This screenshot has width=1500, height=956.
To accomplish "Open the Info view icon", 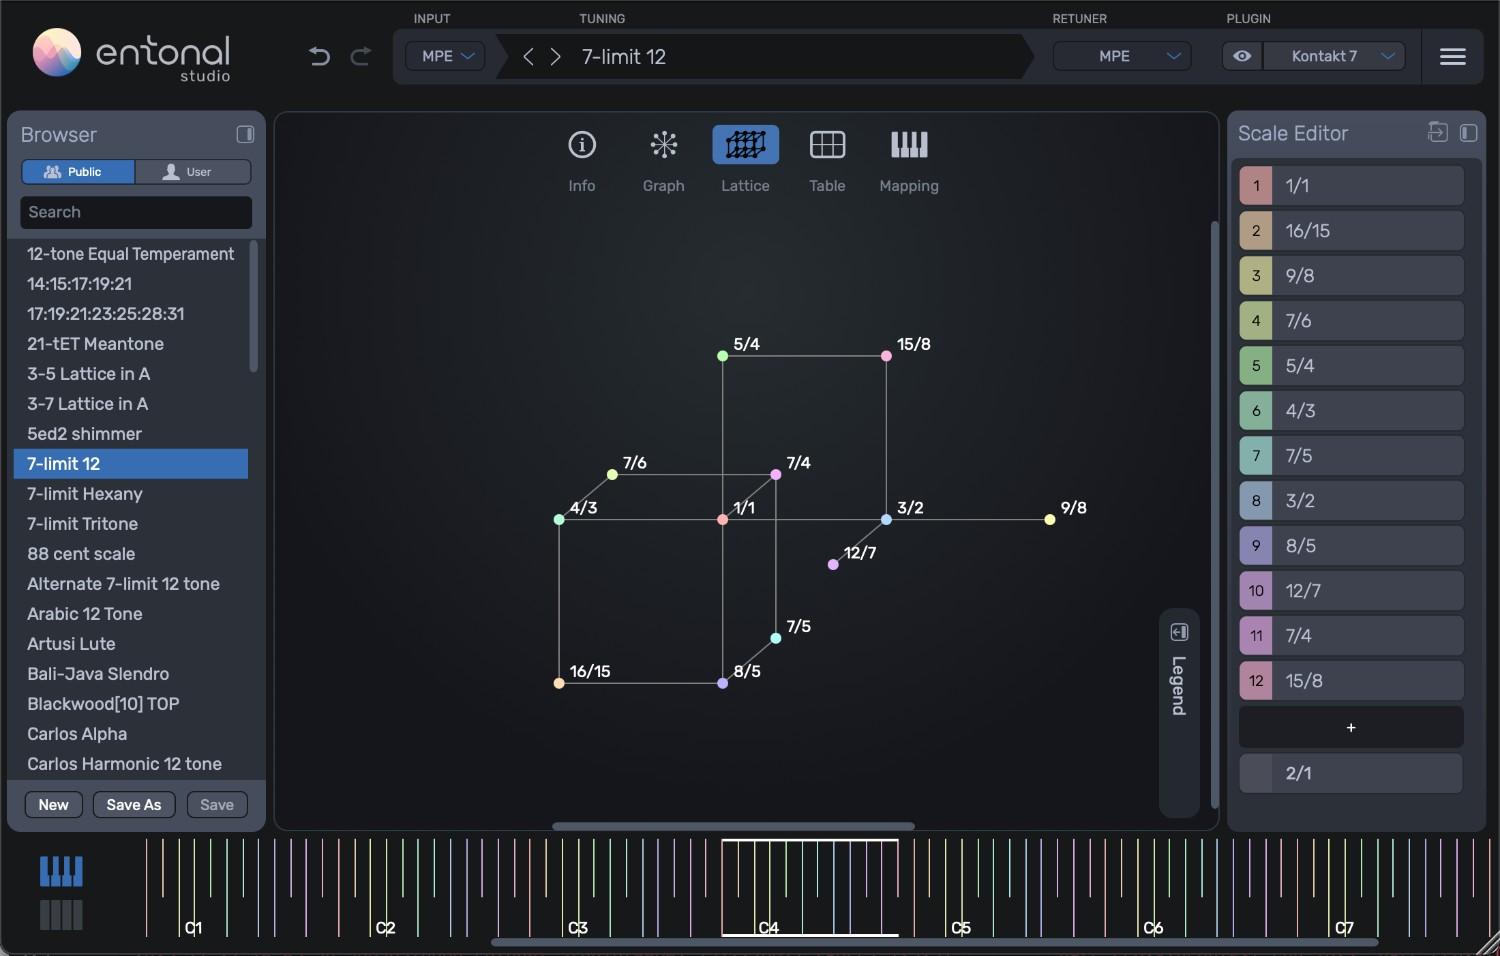I will click(581, 144).
